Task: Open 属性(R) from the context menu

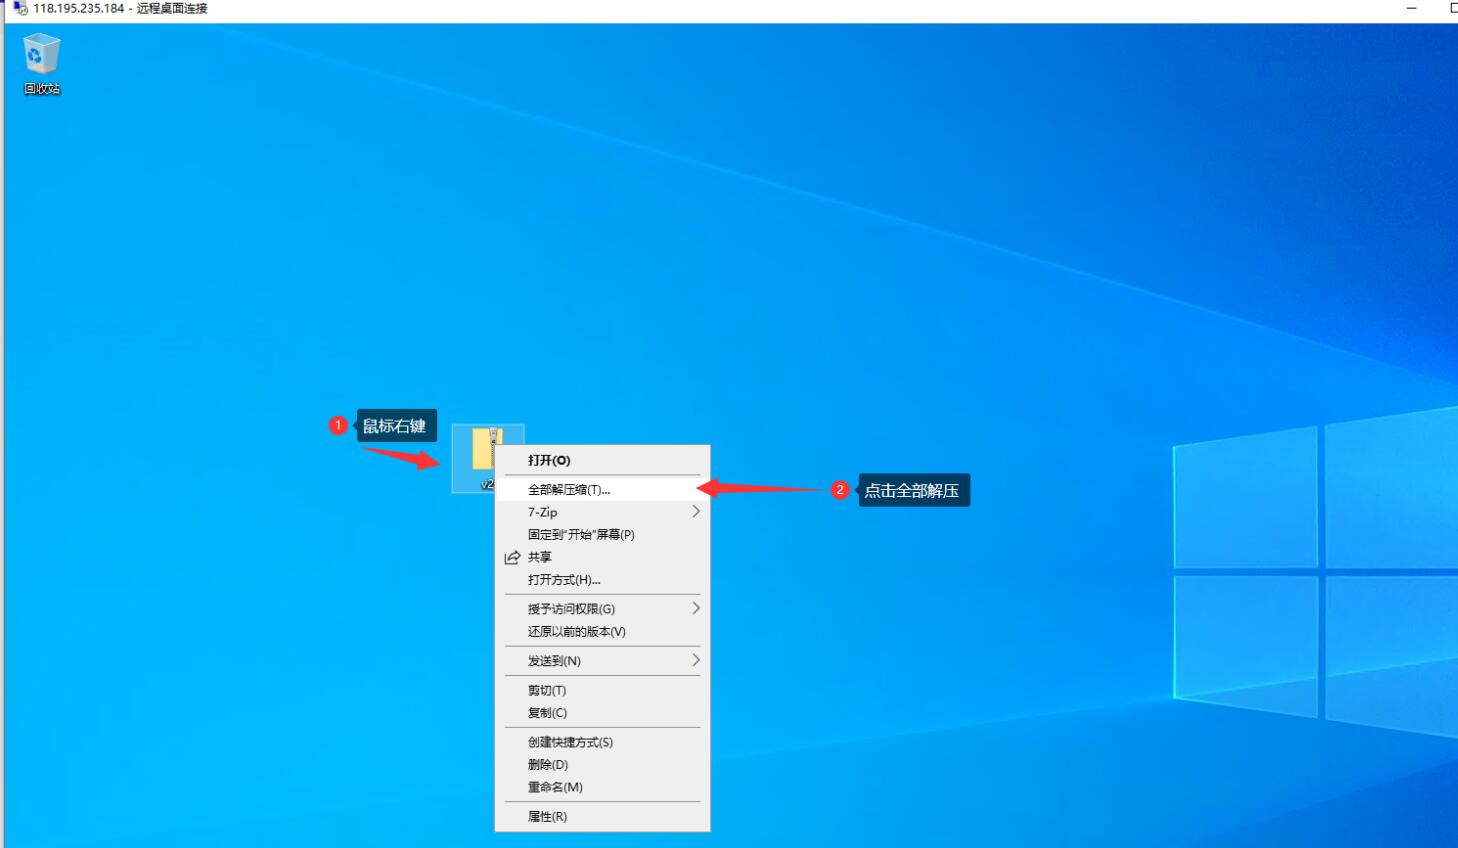Action: [602, 817]
